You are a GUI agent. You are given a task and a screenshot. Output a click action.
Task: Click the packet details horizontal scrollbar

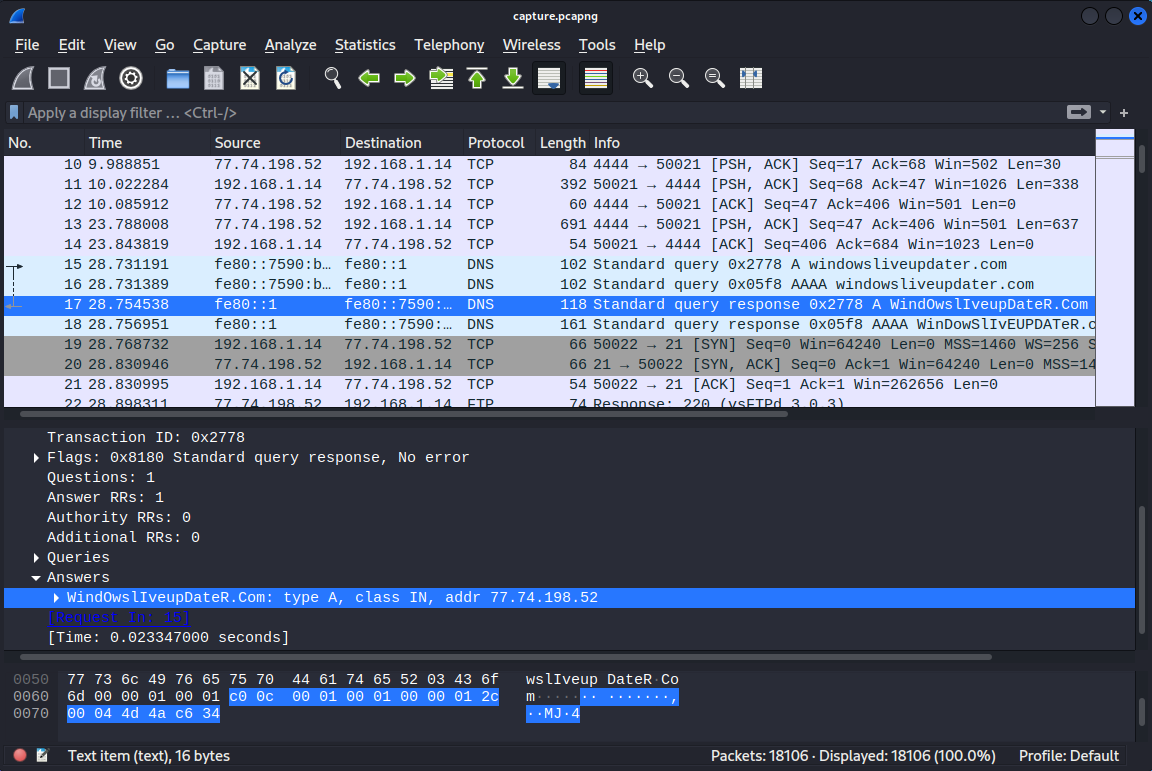[x=505, y=656]
